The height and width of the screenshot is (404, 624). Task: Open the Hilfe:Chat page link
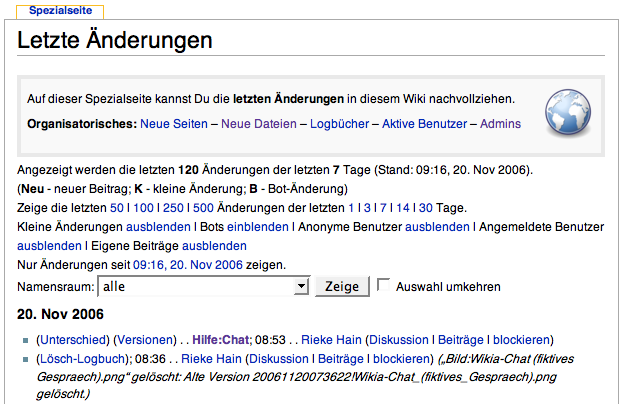point(221,340)
